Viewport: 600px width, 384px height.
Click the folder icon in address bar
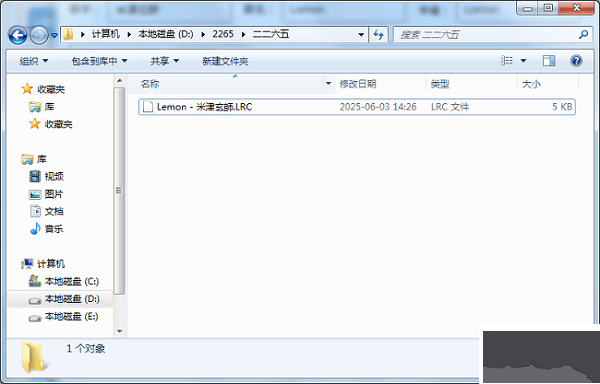[x=68, y=34]
